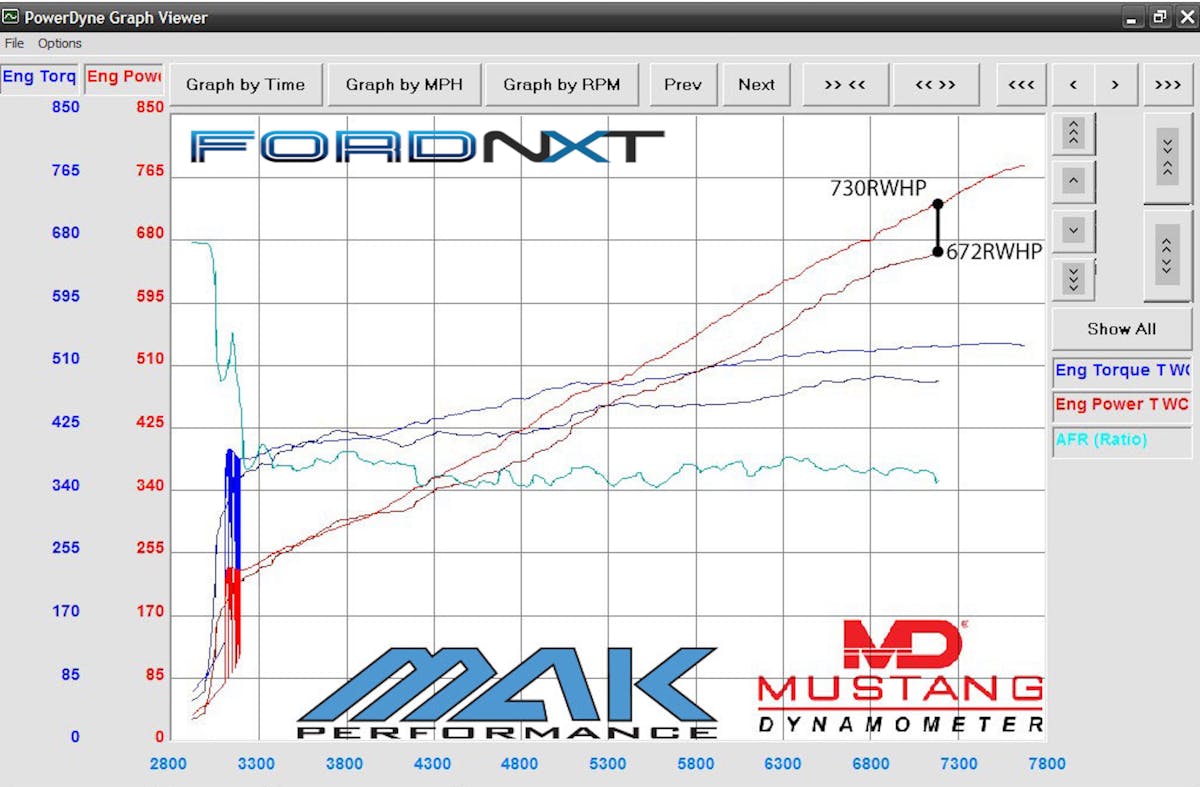Click the Show All button
Screen dimensions: 1200x787
(x=1121, y=329)
